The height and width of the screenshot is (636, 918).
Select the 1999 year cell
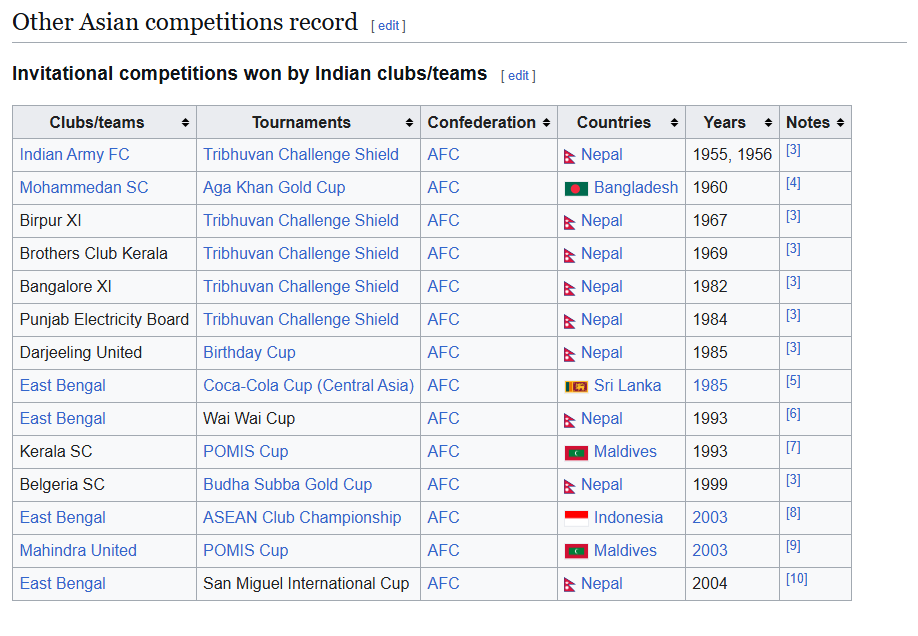tap(732, 484)
